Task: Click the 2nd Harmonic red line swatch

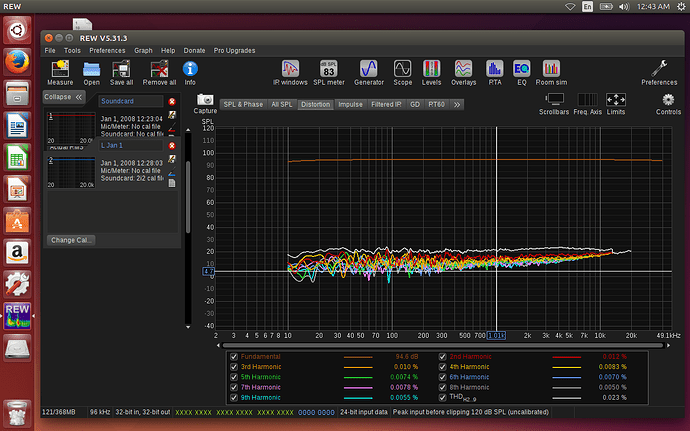Action: point(566,357)
